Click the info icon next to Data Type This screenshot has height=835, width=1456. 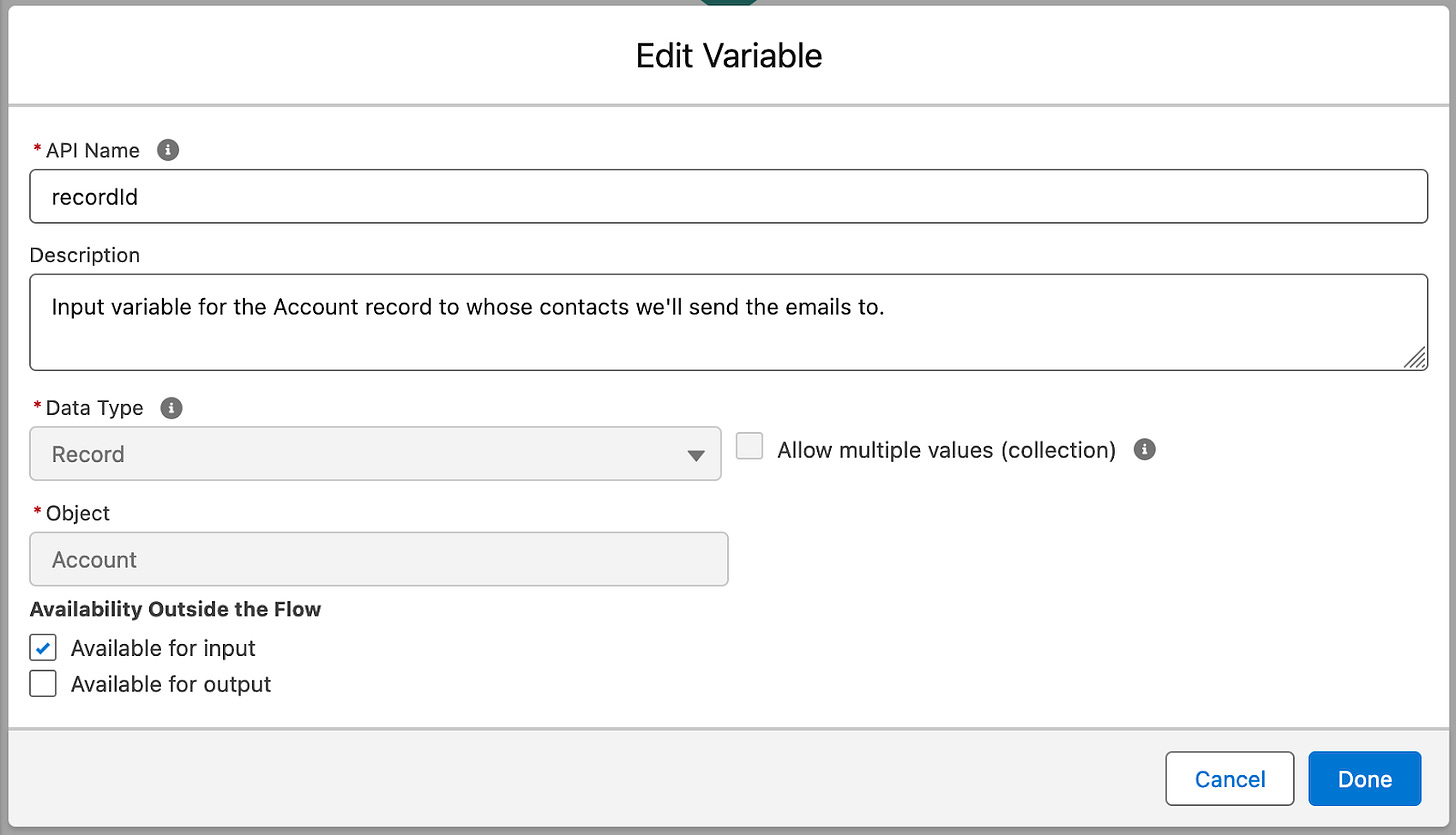pyautogui.click(x=171, y=408)
